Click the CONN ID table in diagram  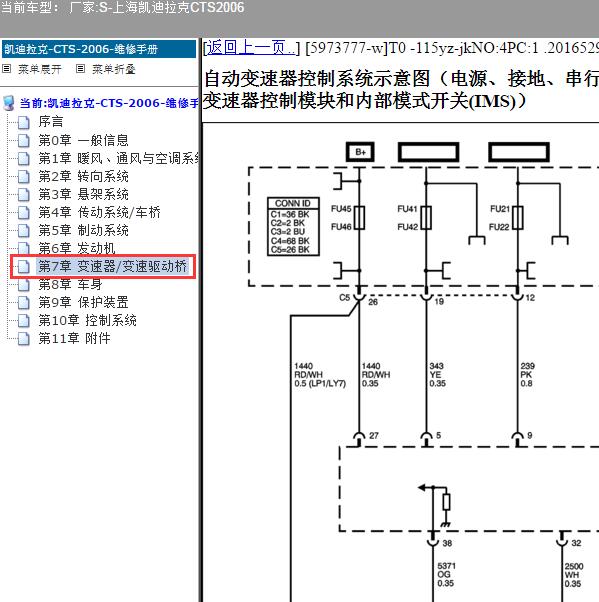point(294,227)
